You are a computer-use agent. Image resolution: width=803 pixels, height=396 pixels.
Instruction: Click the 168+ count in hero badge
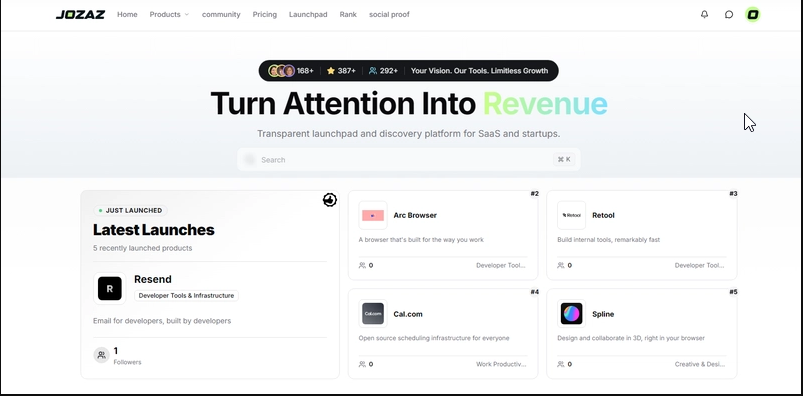pos(305,71)
